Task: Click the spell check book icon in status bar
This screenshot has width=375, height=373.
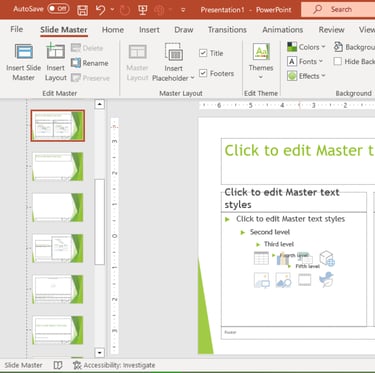Action: click(x=58, y=365)
